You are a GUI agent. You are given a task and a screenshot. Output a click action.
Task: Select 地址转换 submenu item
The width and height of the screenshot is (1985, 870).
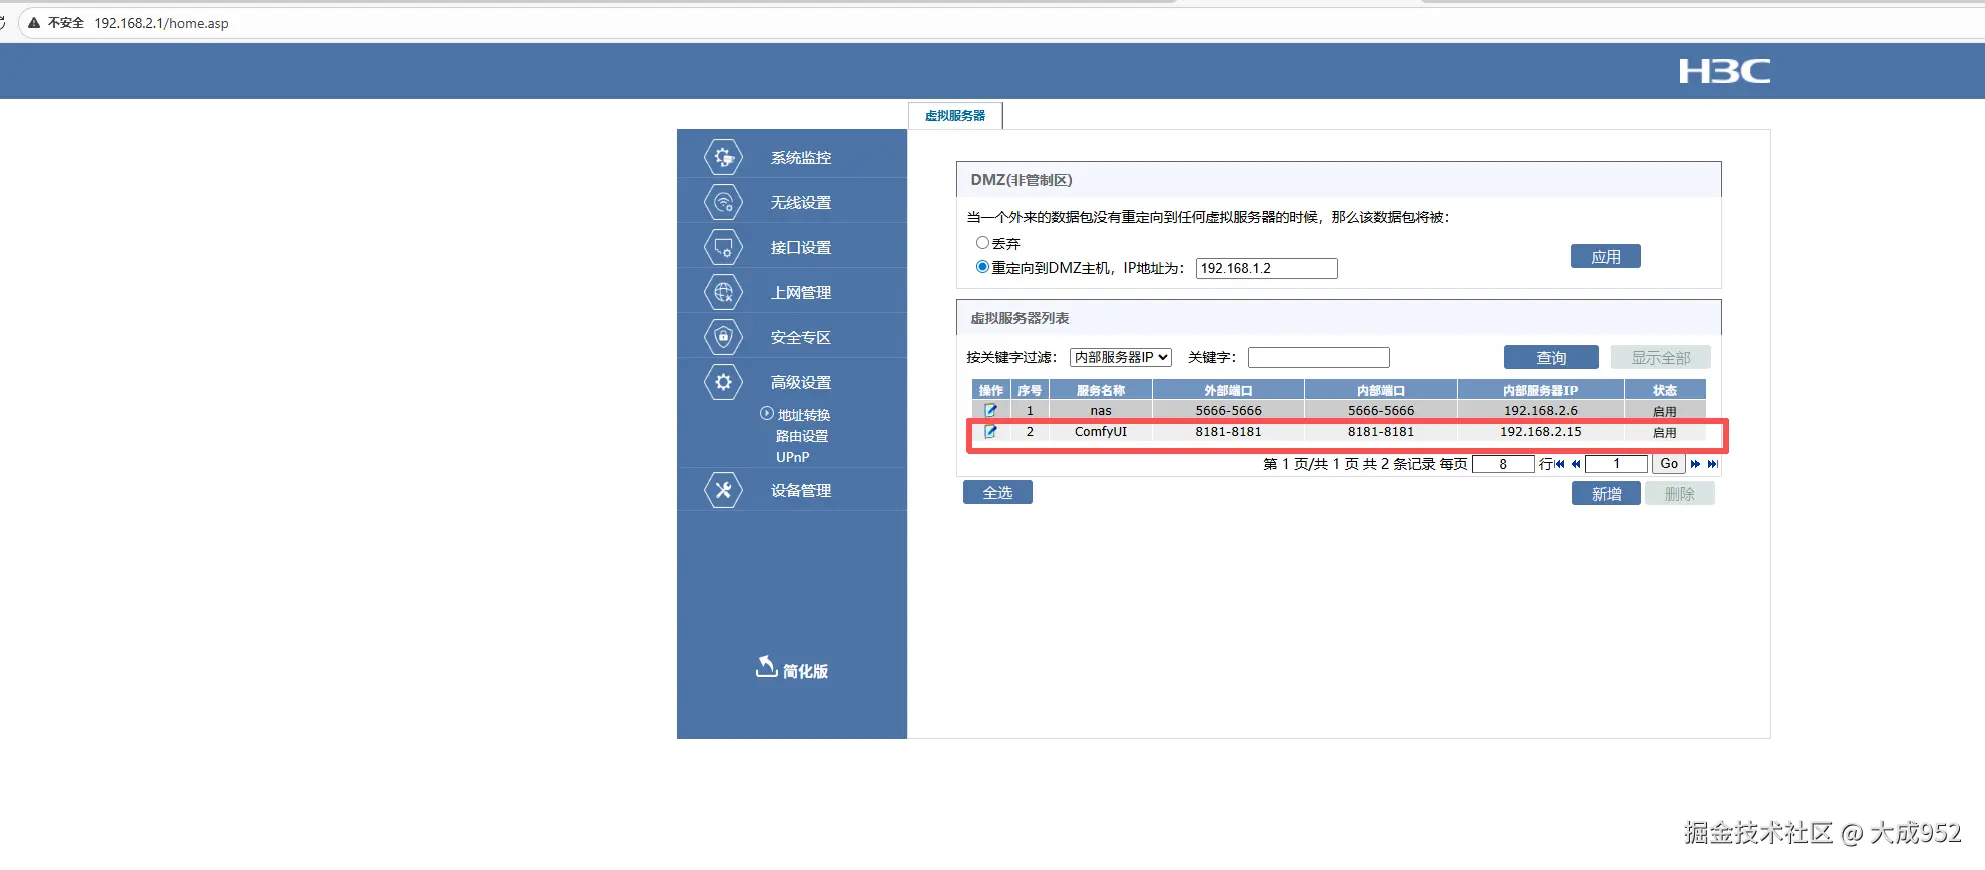[x=804, y=415]
